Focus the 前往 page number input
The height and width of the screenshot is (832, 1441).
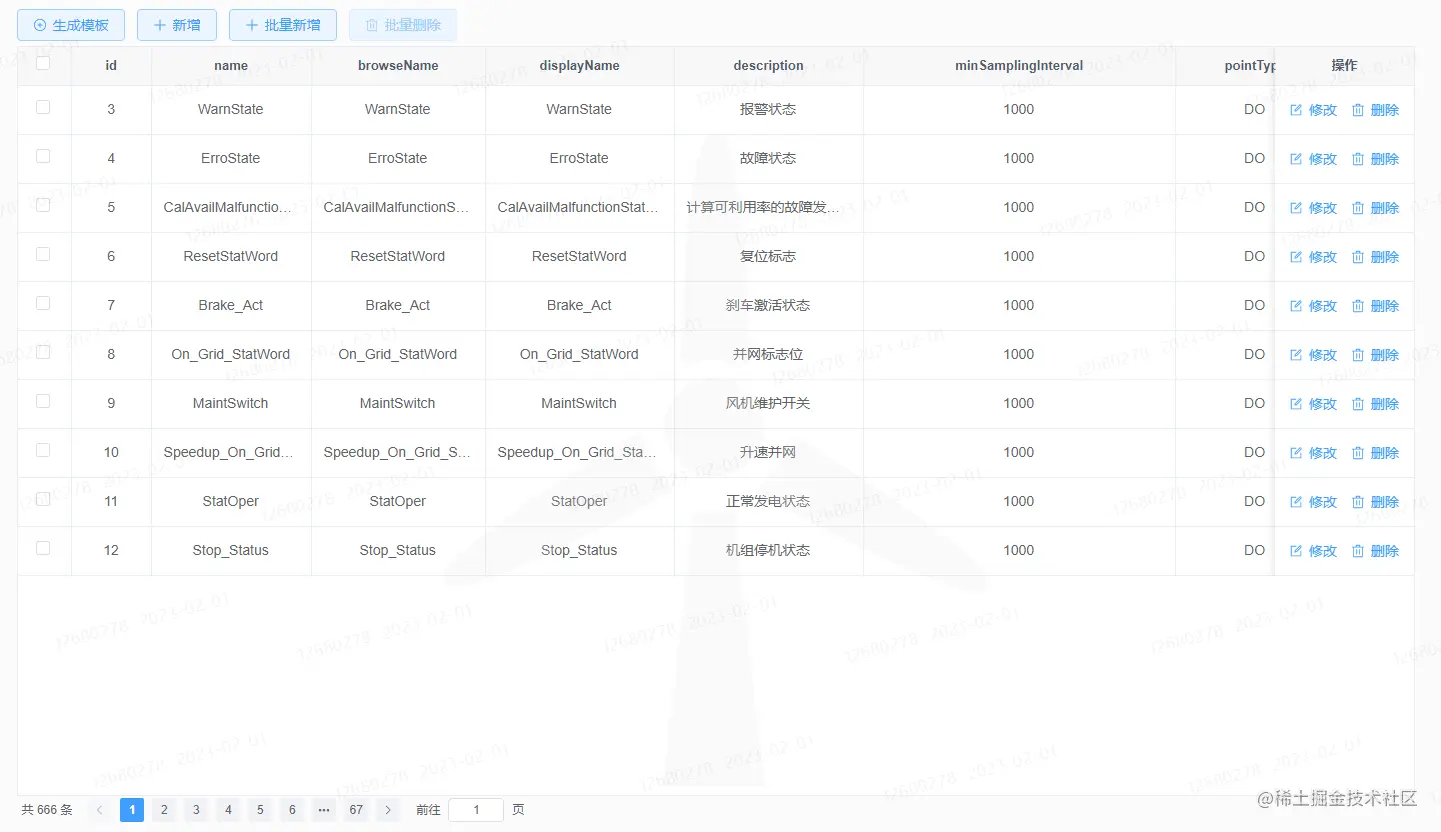coord(476,810)
